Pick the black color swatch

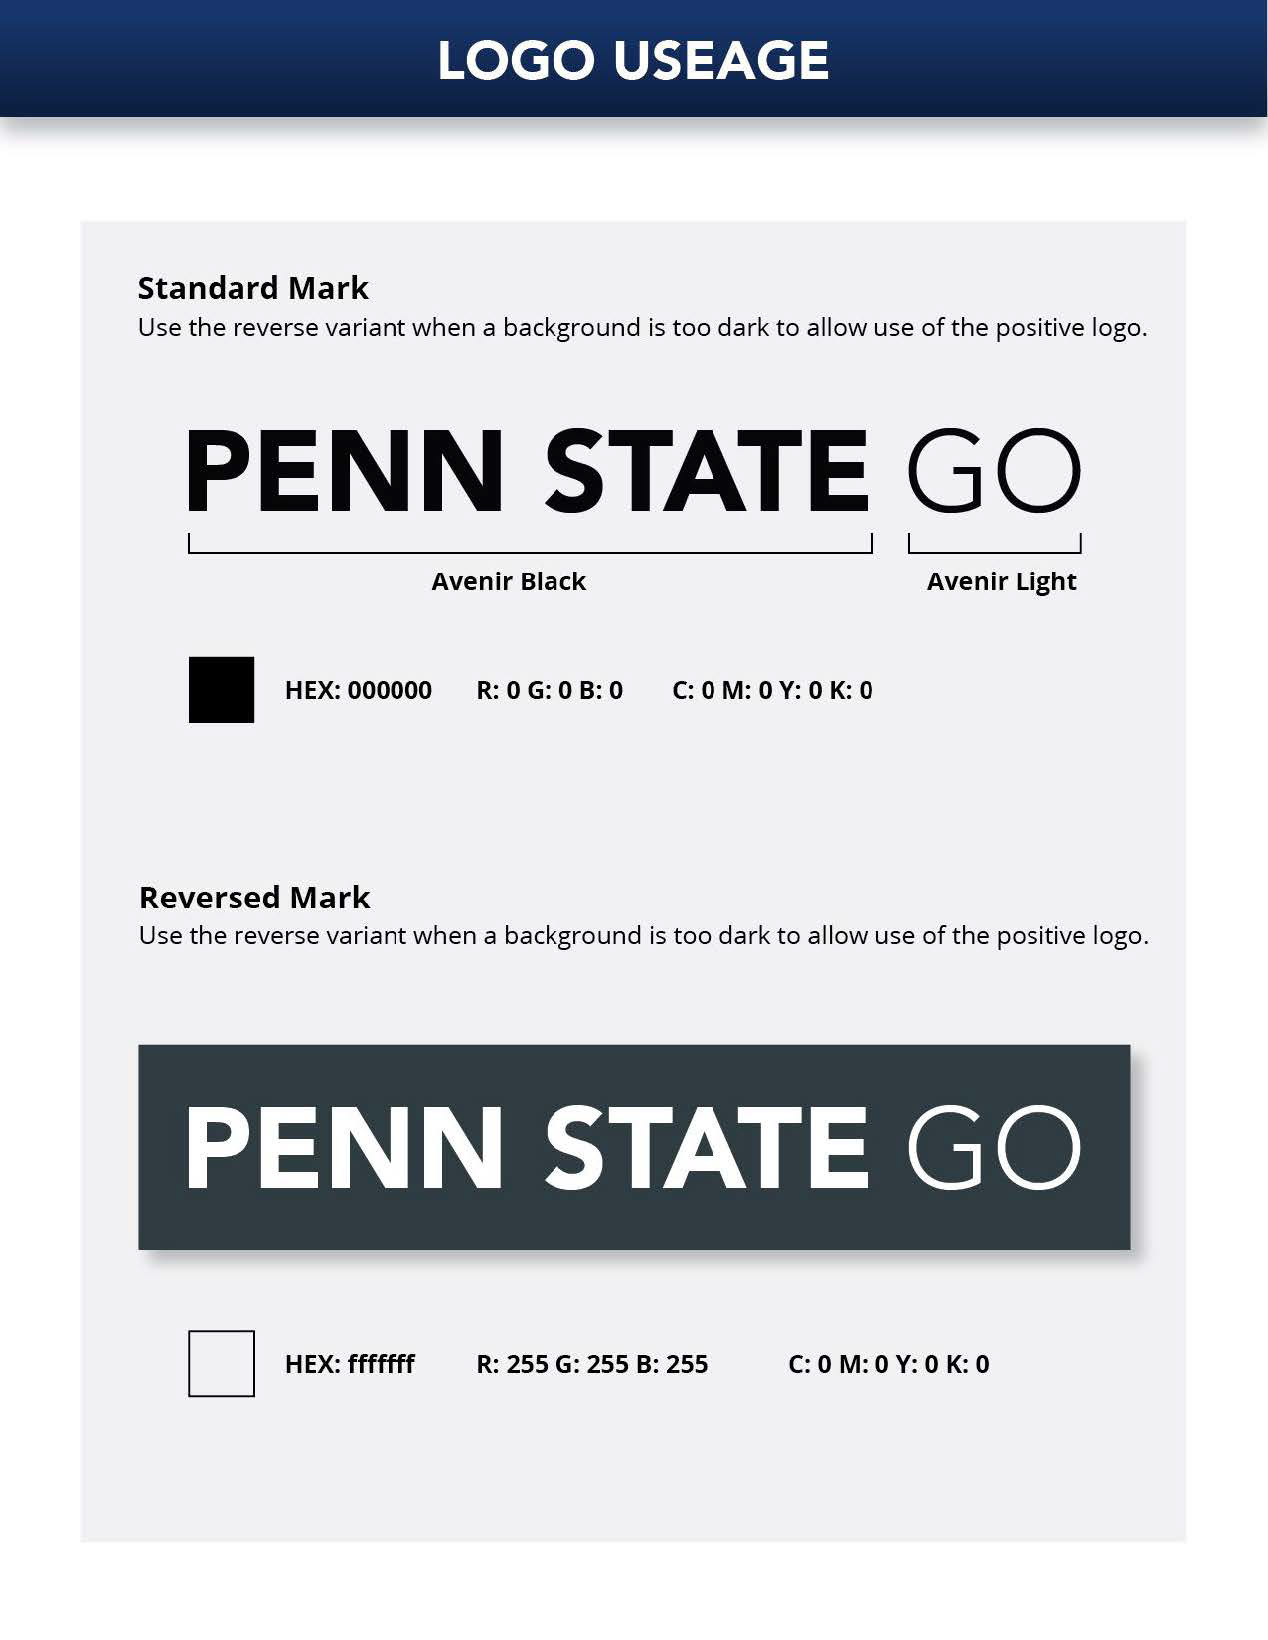pos(221,690)
